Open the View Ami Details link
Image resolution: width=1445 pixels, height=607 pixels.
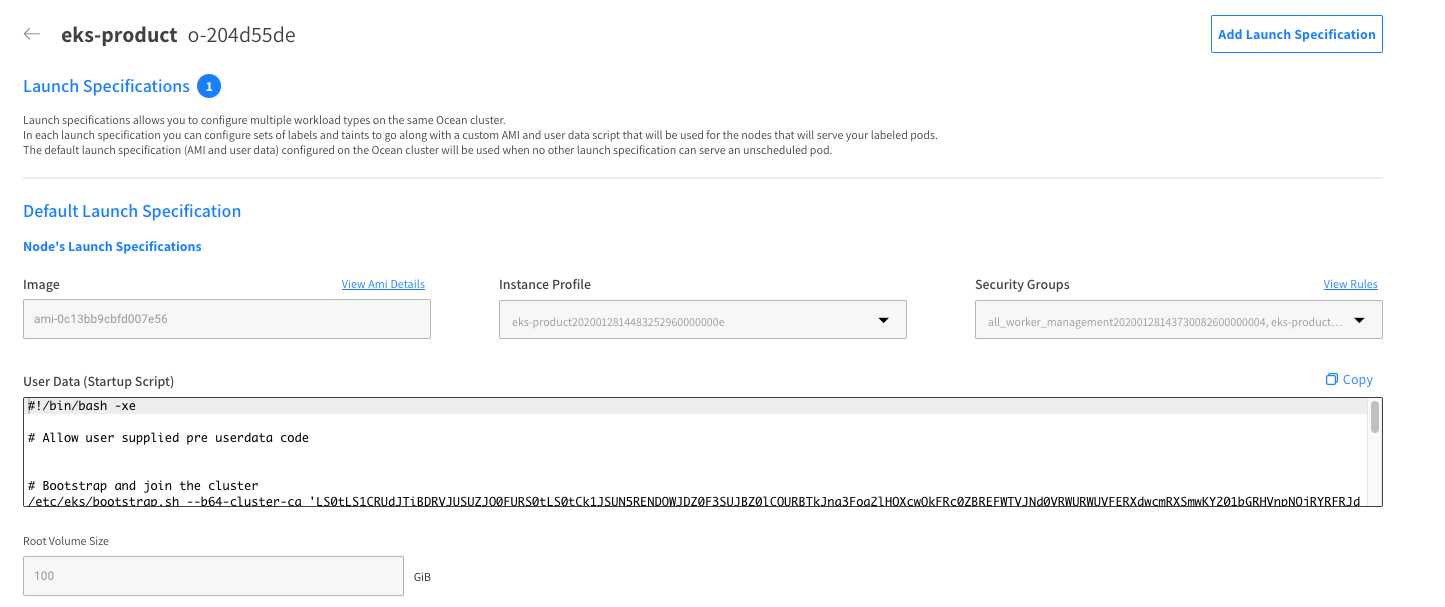click(383, 285)
